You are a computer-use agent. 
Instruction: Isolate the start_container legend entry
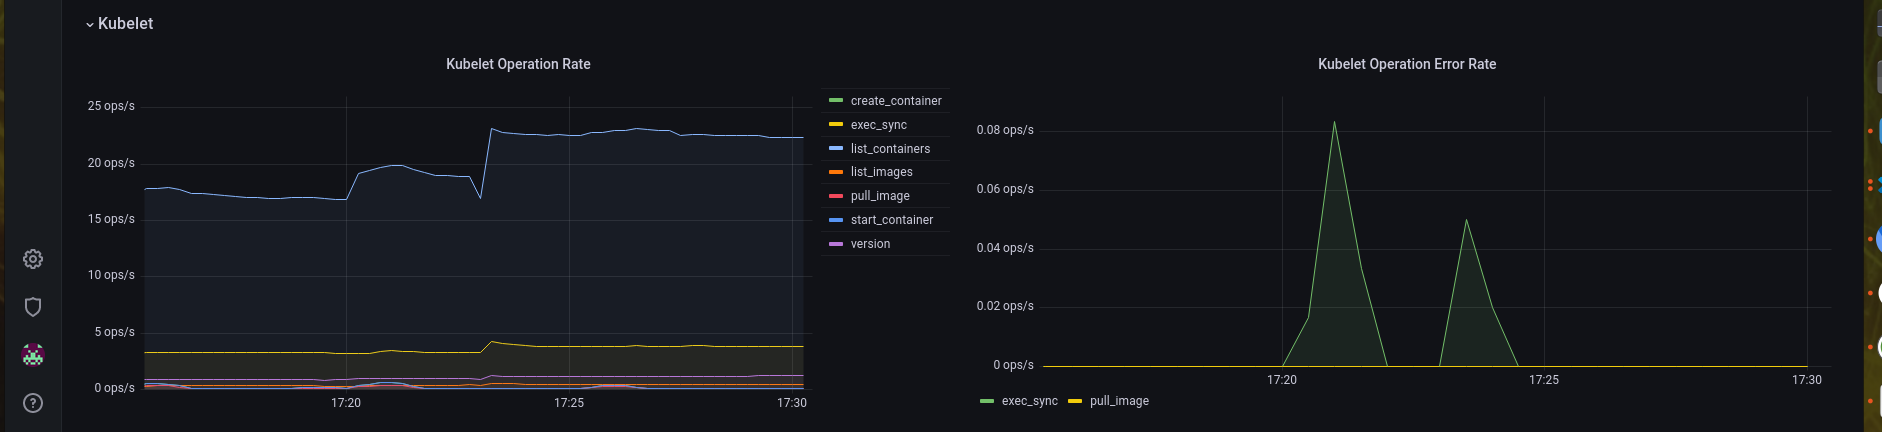click(x=892, y=220)
